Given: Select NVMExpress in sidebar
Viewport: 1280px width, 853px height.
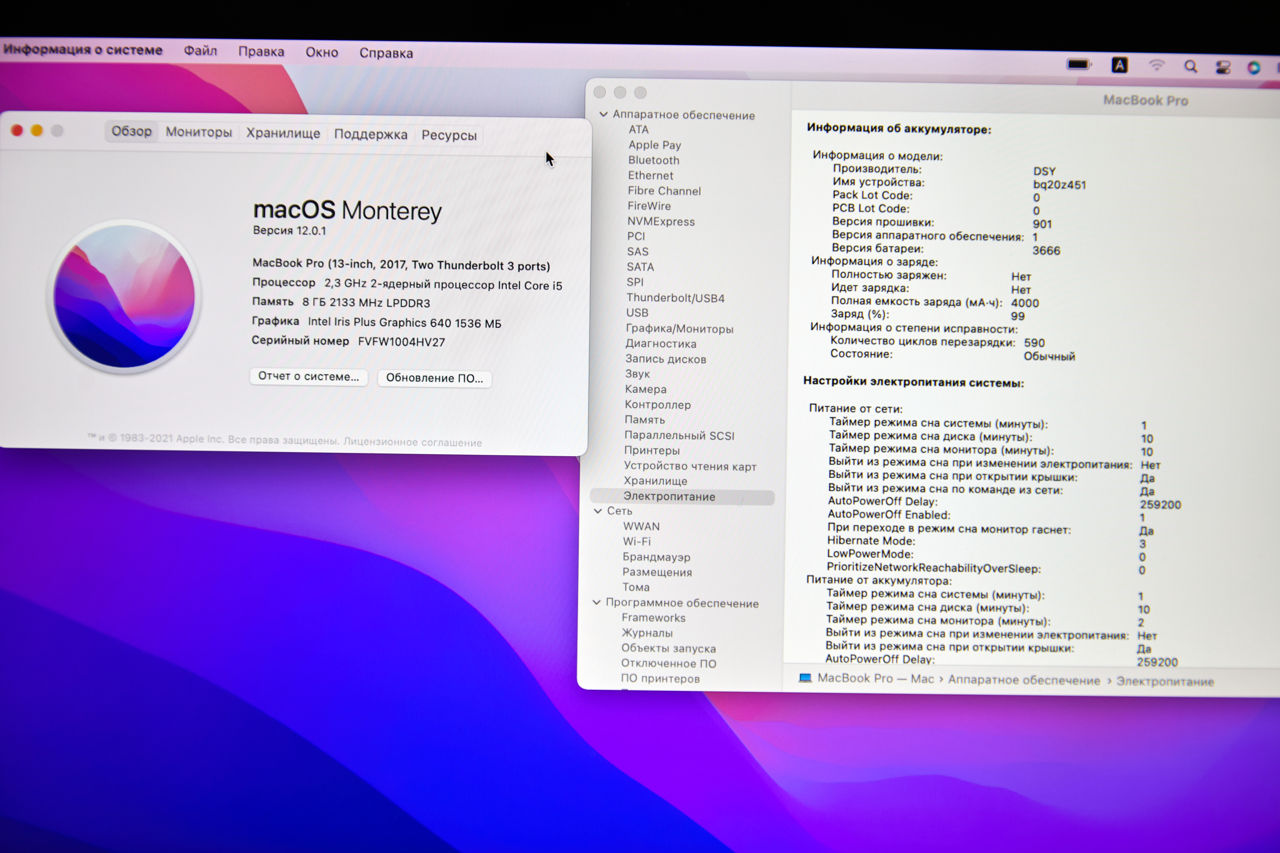Looking at the screenshot, I should click(661, 221).
